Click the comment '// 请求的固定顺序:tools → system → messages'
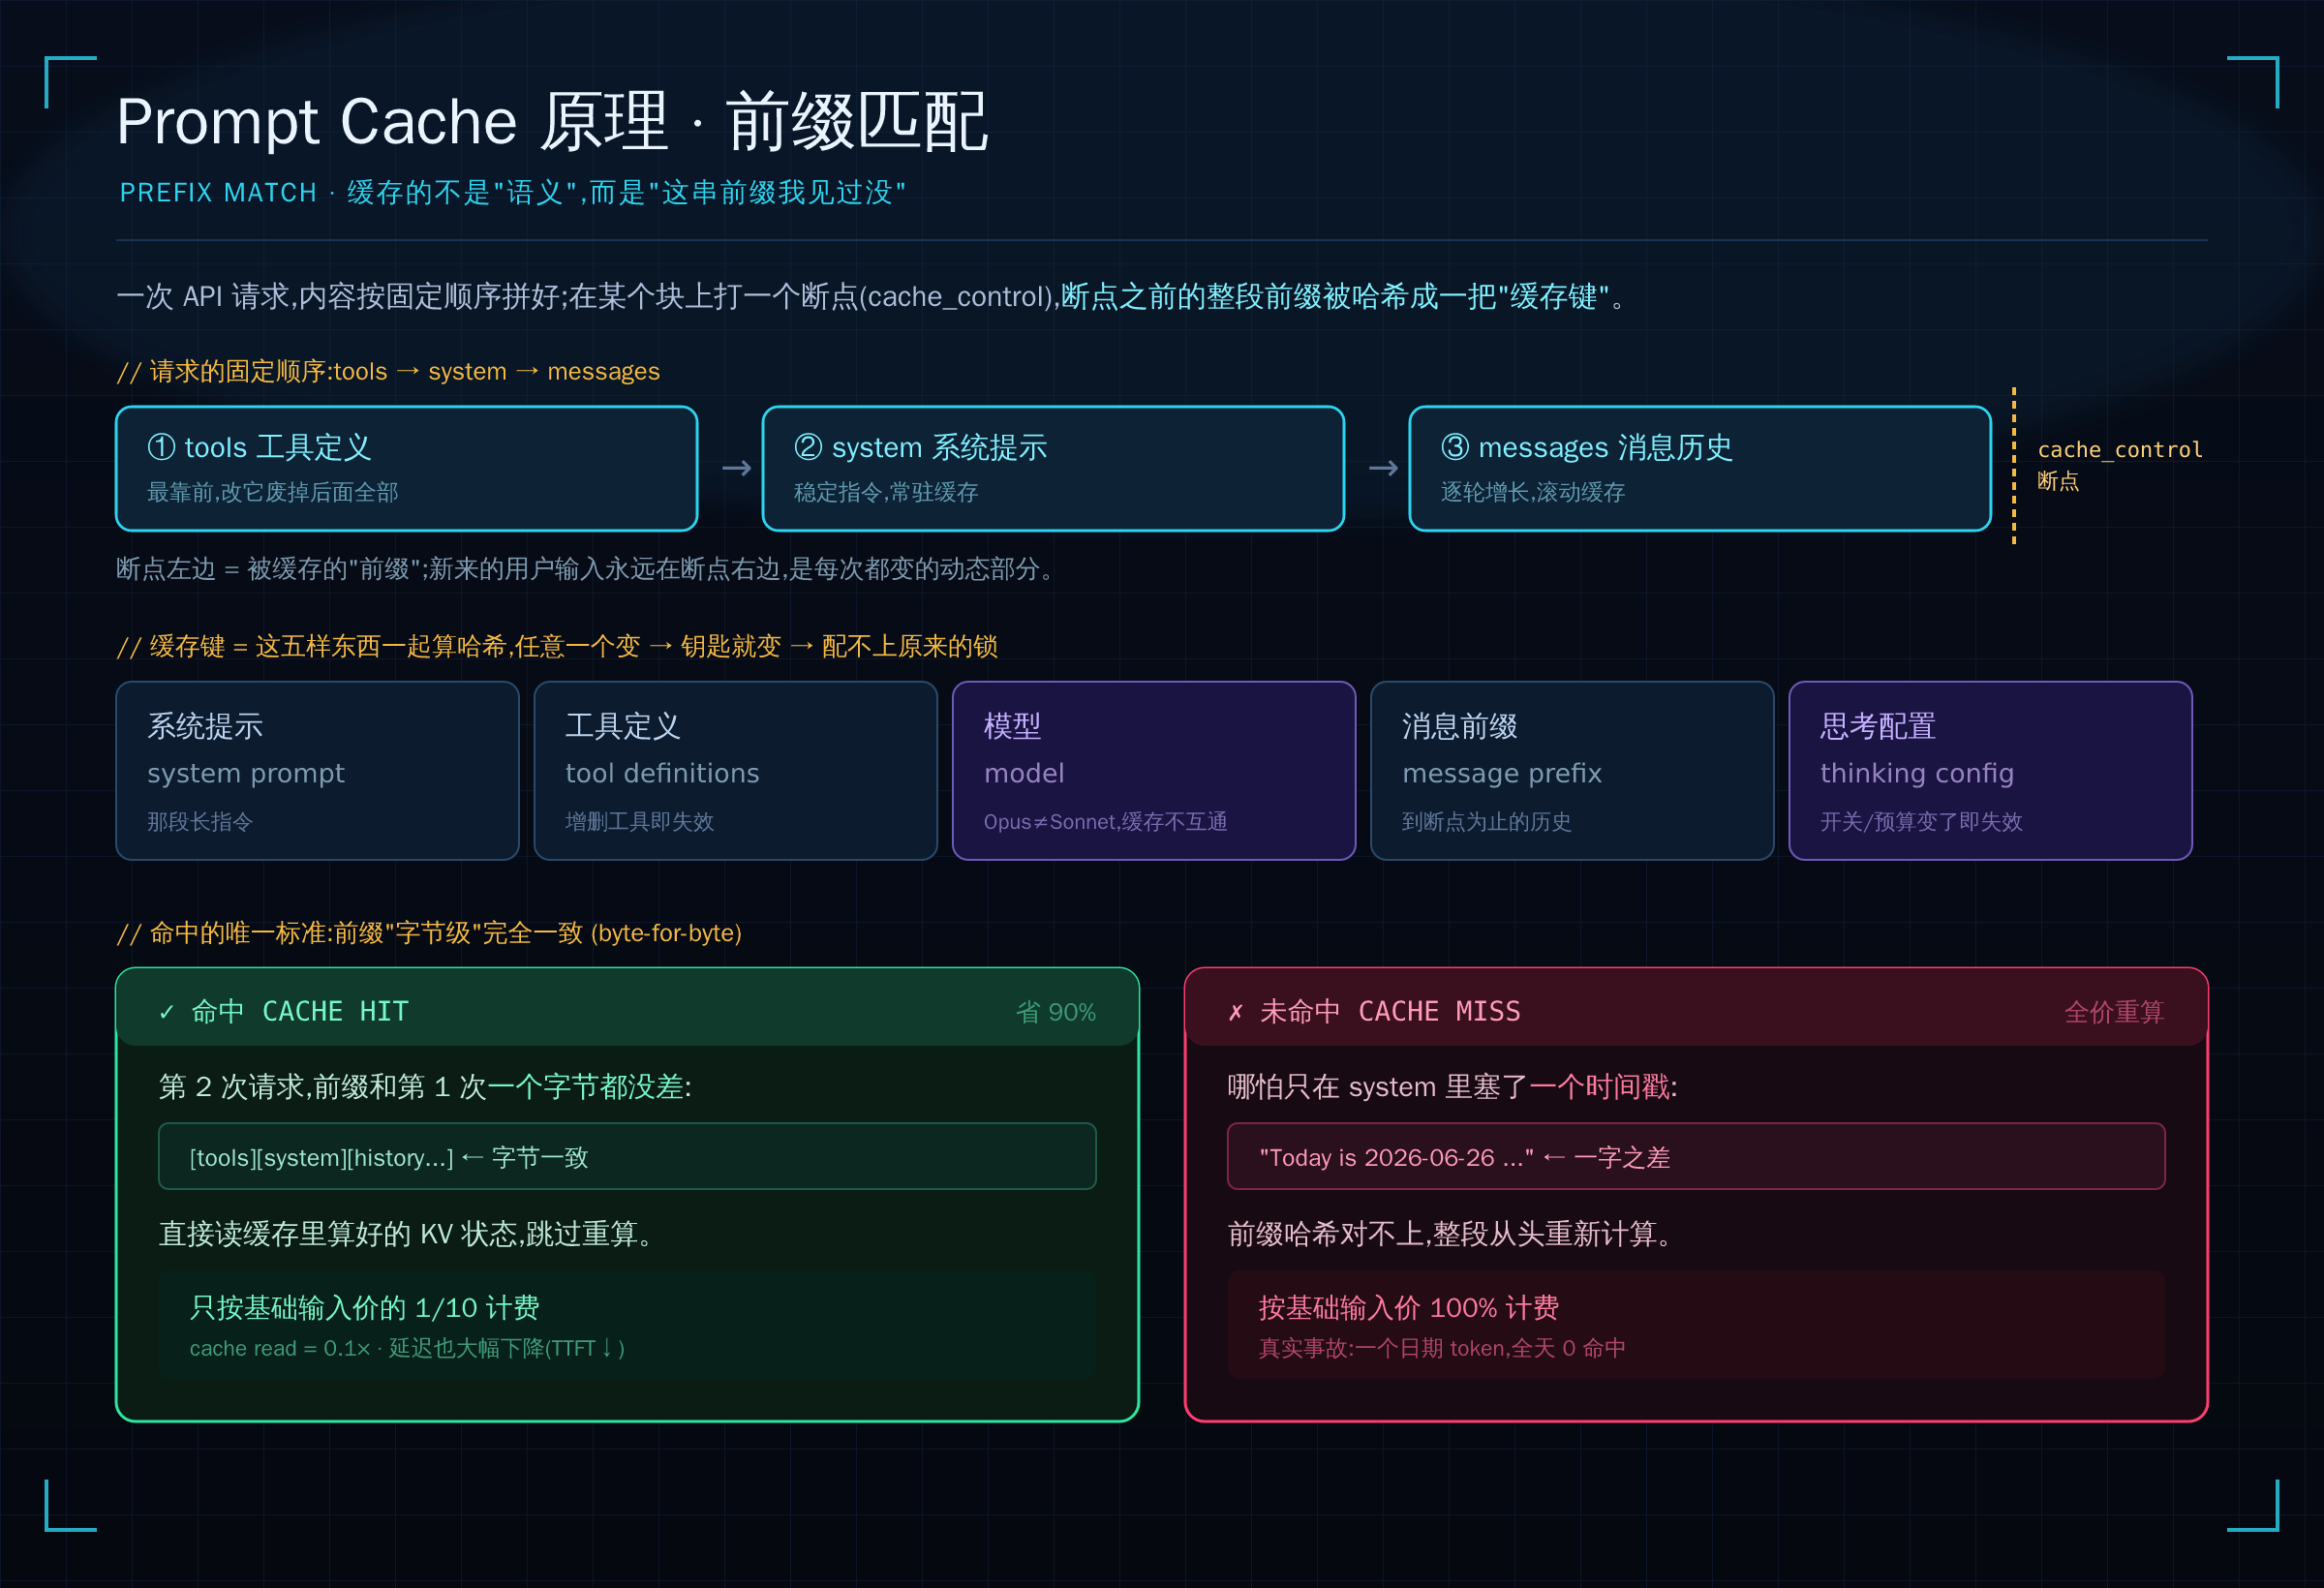Screen dimensions: 2324x1588 click(x=388, y=371)
